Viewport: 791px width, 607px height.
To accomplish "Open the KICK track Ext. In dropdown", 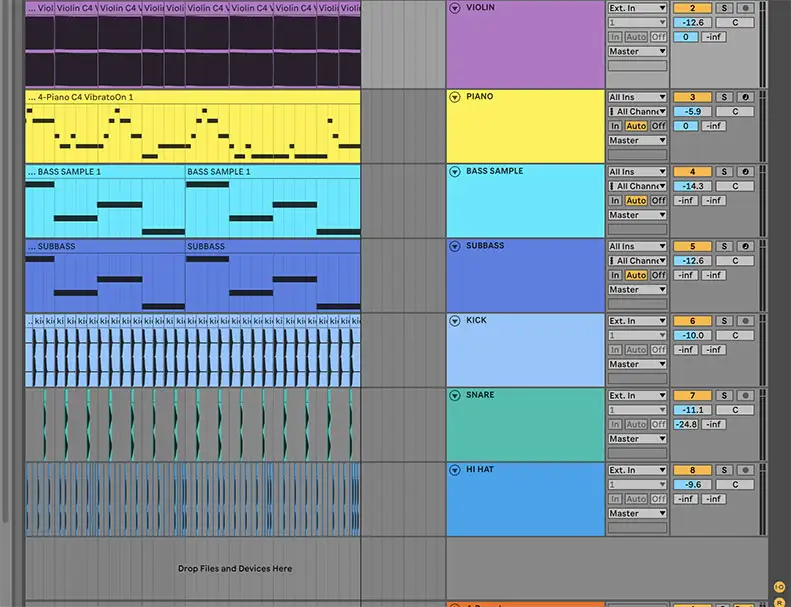I will point(637,321).
